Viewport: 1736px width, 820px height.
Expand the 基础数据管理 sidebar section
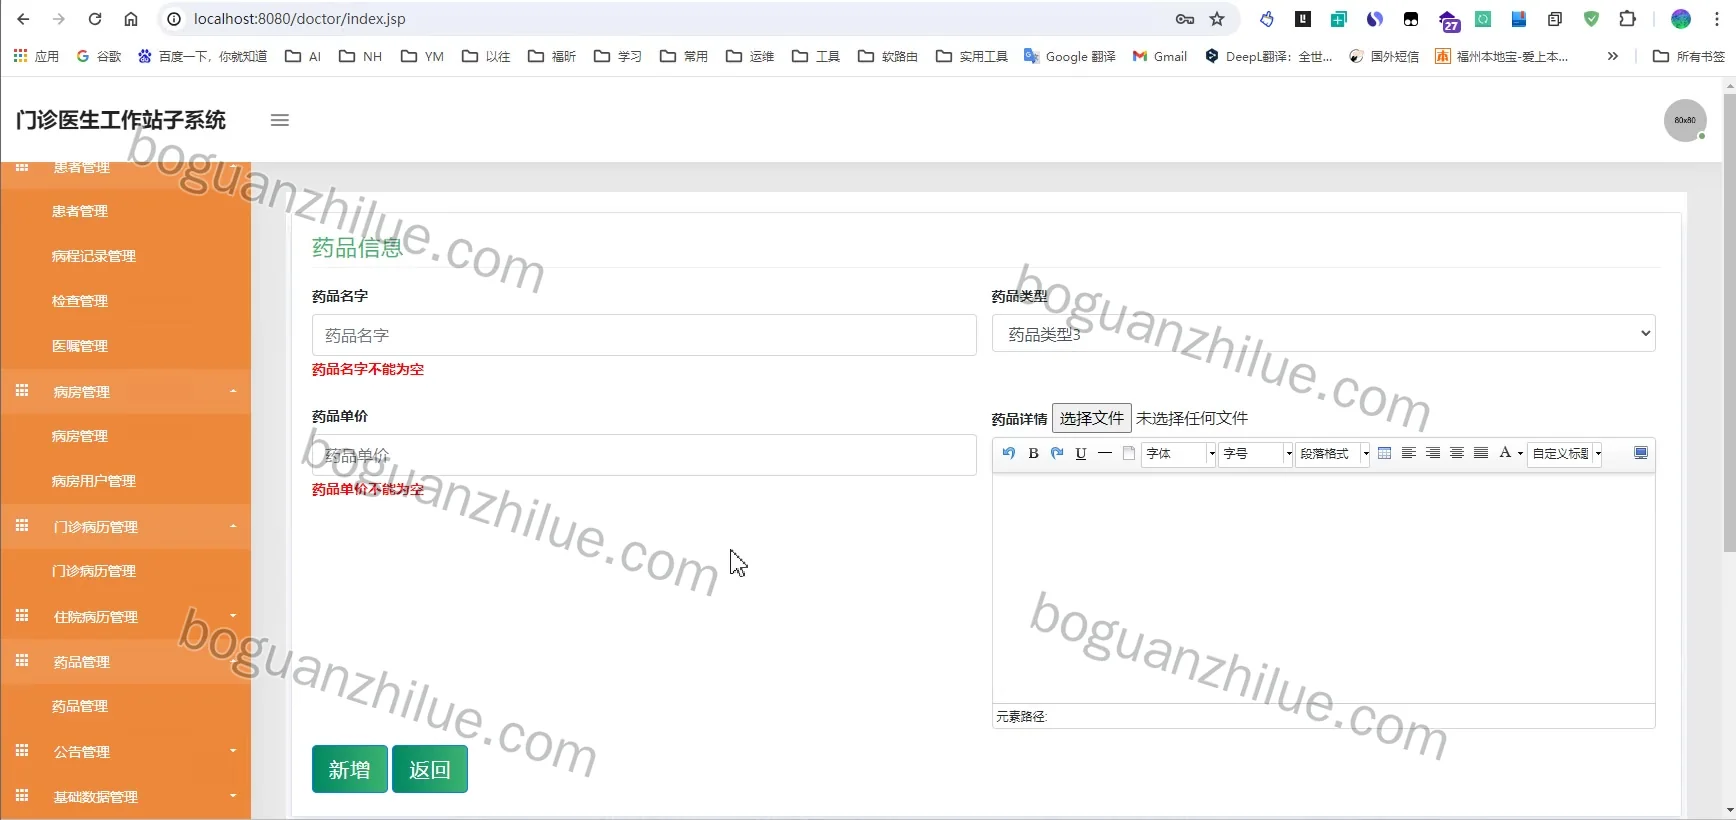point(126,797)
